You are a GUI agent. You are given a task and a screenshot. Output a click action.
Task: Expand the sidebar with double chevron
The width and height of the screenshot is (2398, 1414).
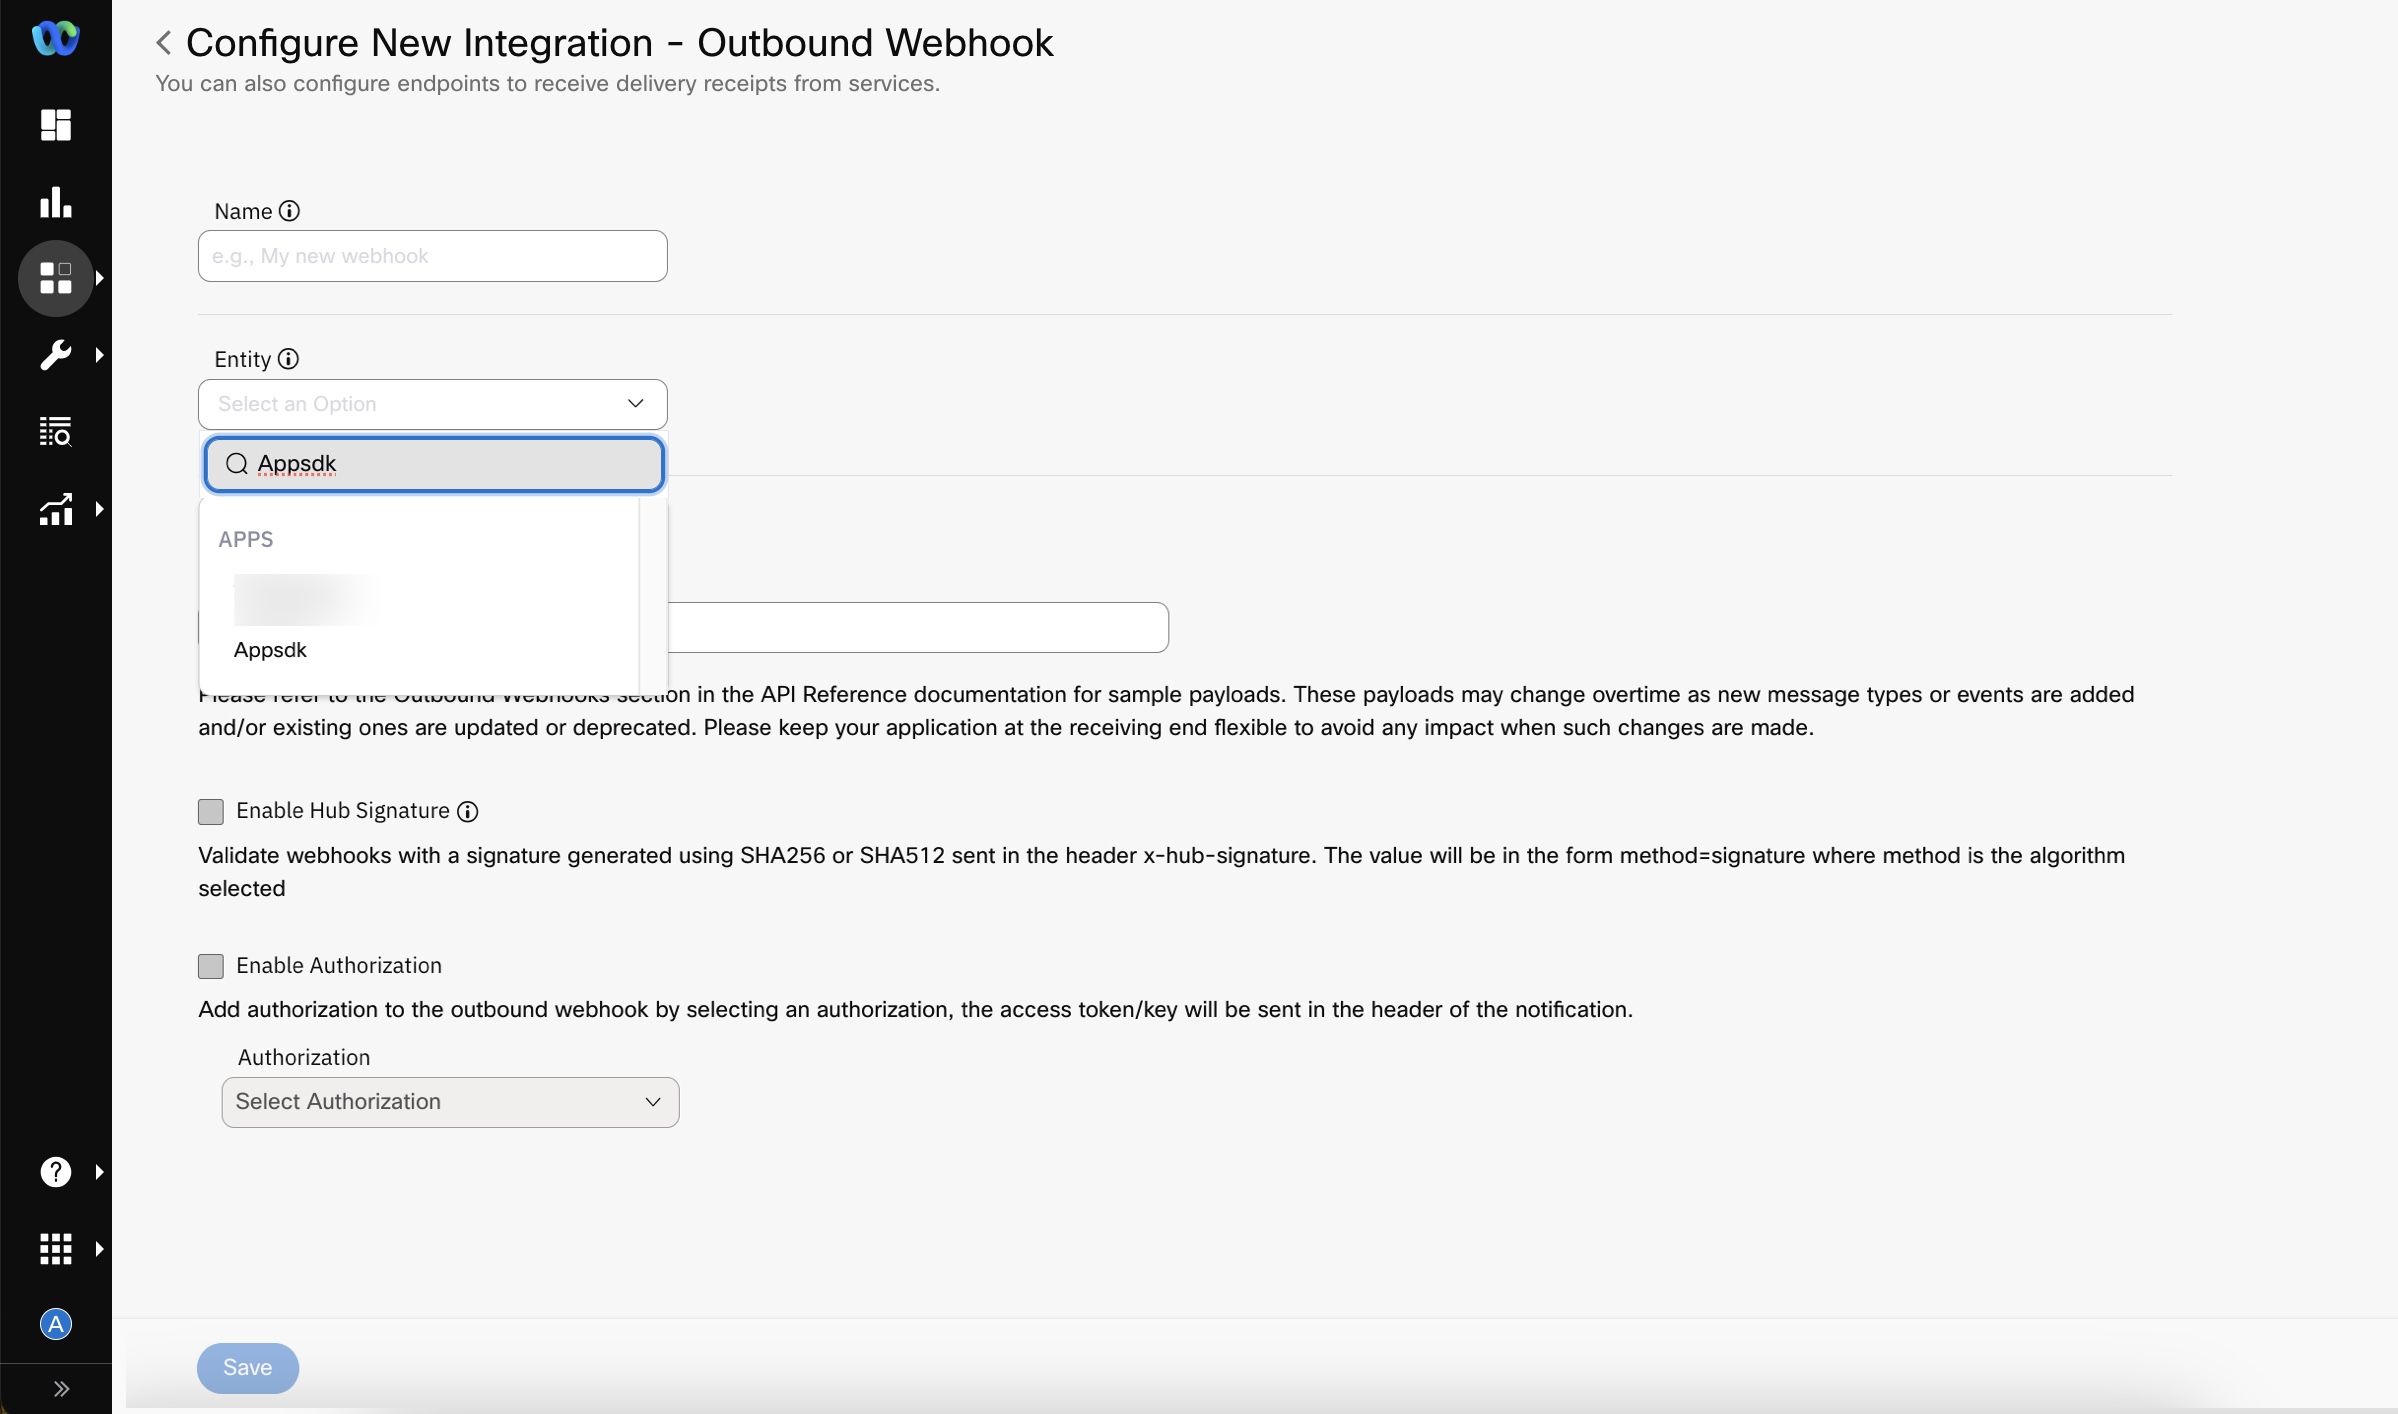(61, 1388)
